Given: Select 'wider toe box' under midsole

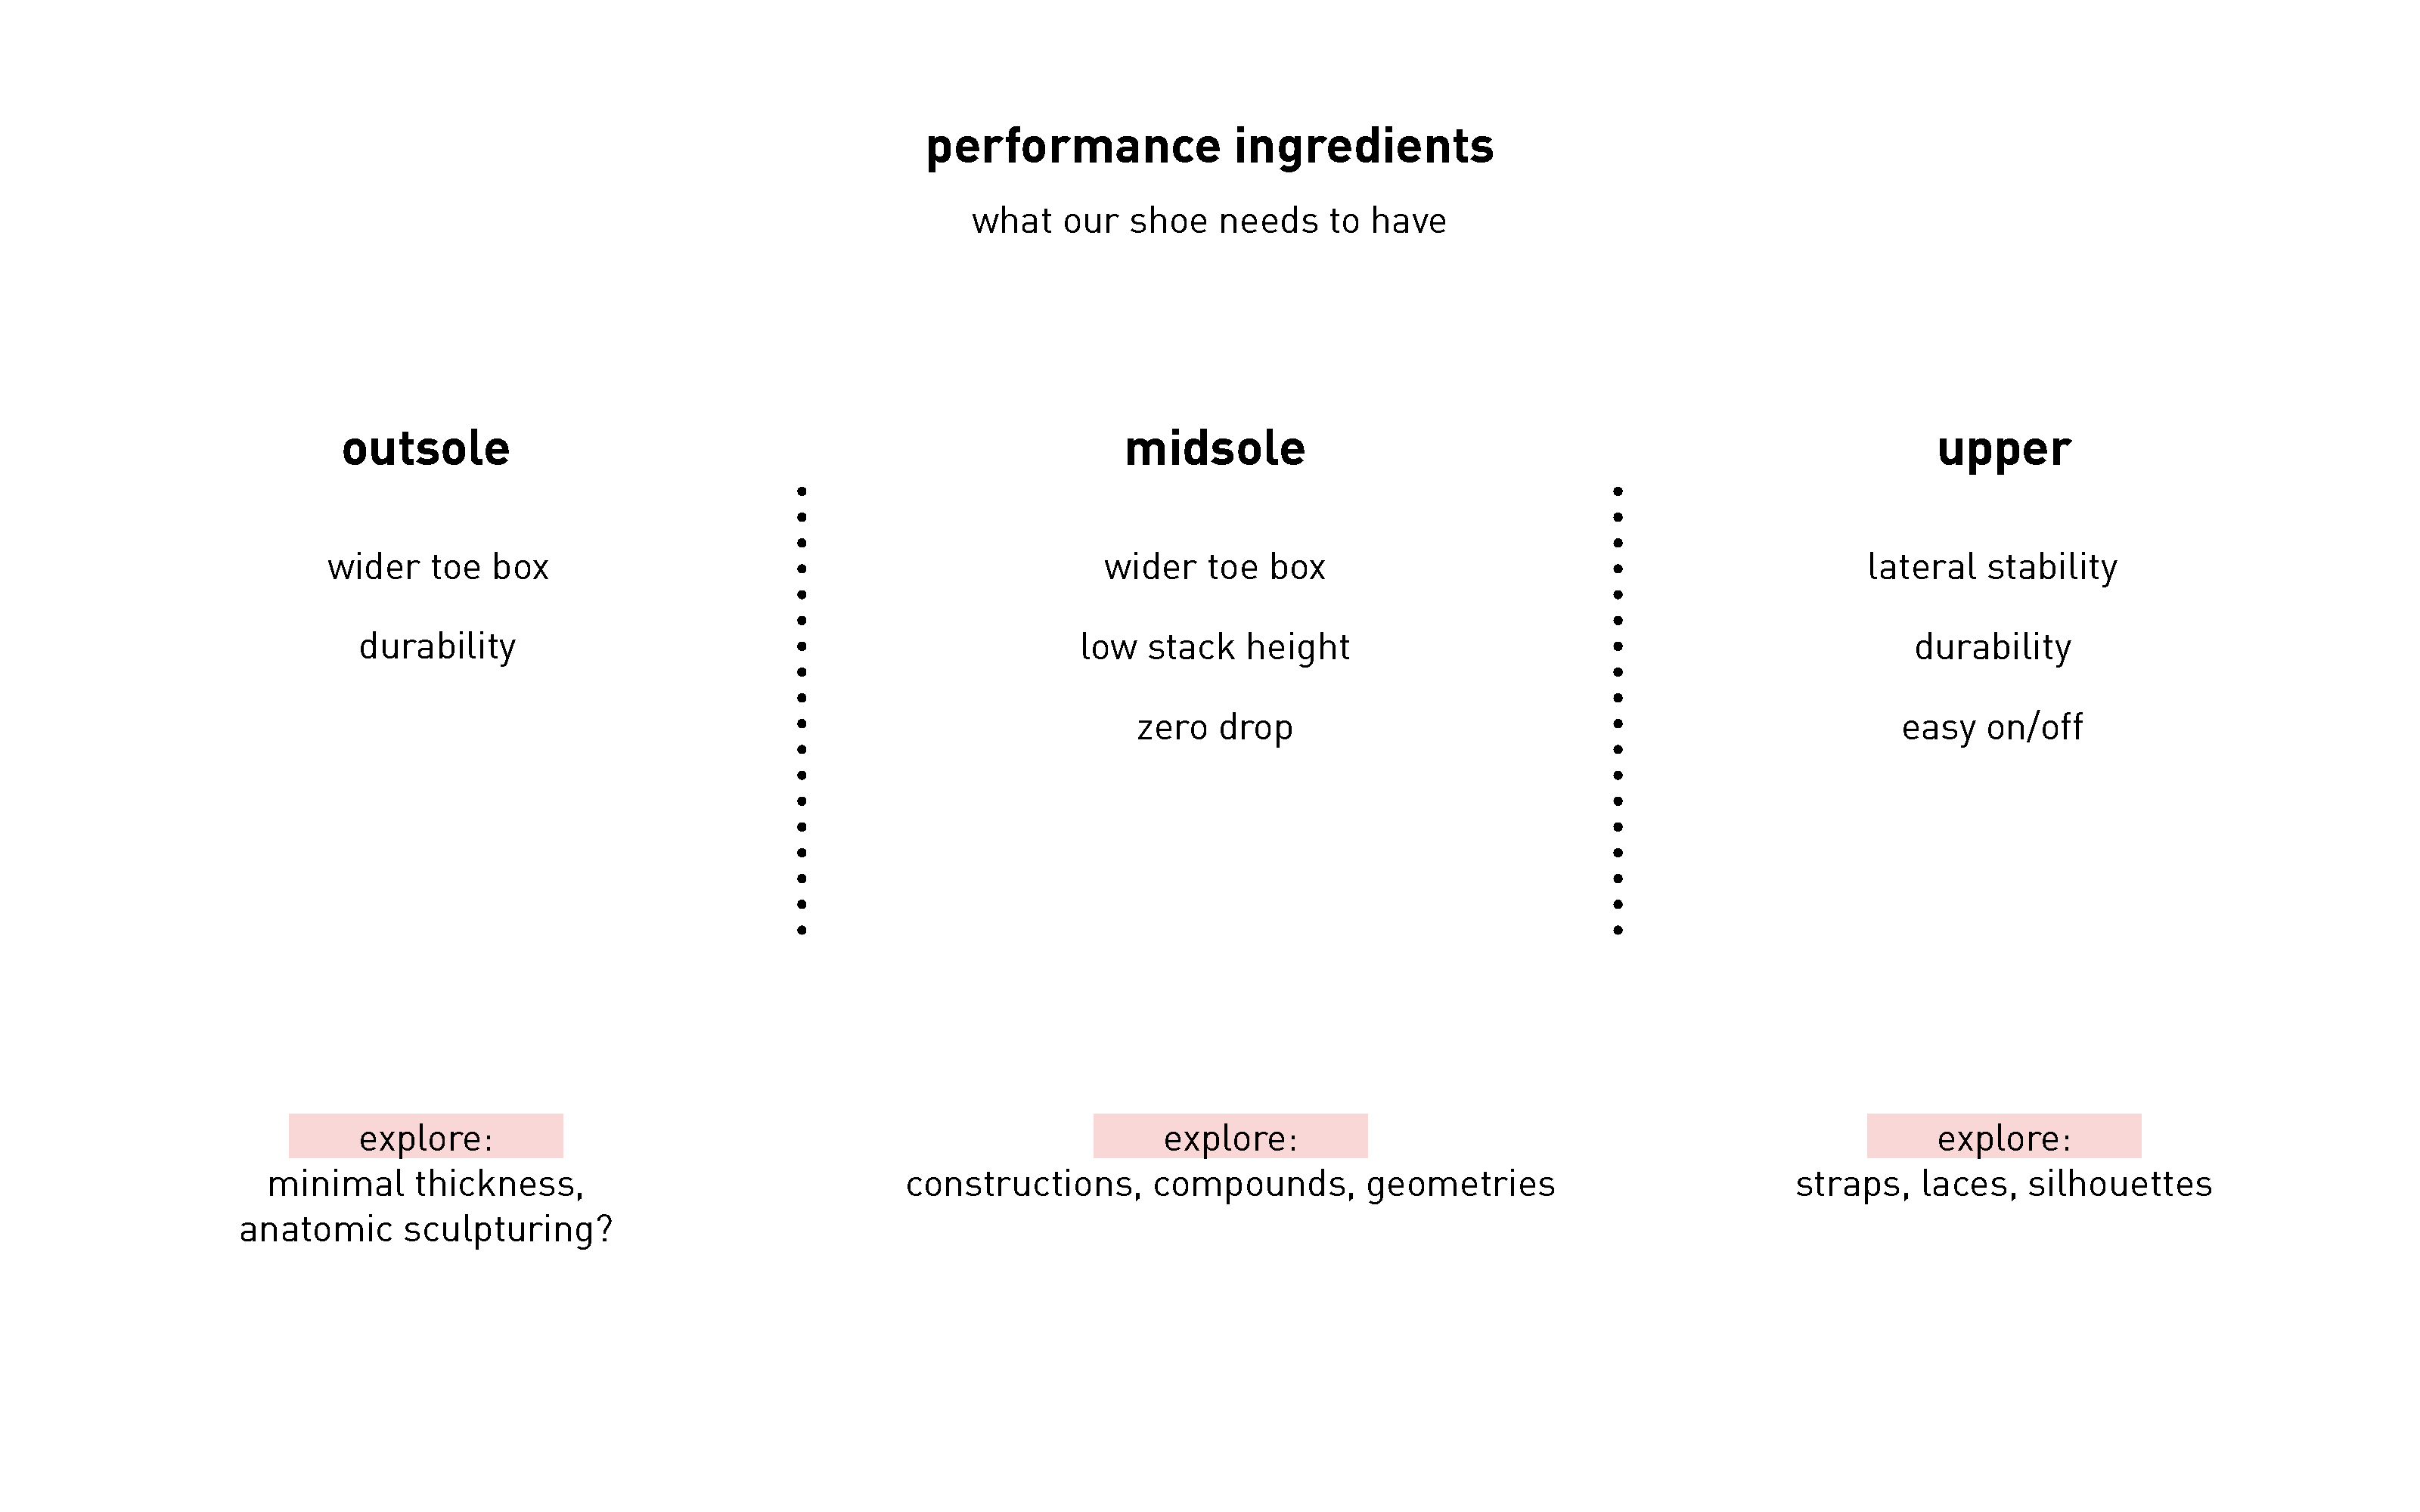Looking at the screenshot, I should pyautogui.click(x=1215, y=566).
